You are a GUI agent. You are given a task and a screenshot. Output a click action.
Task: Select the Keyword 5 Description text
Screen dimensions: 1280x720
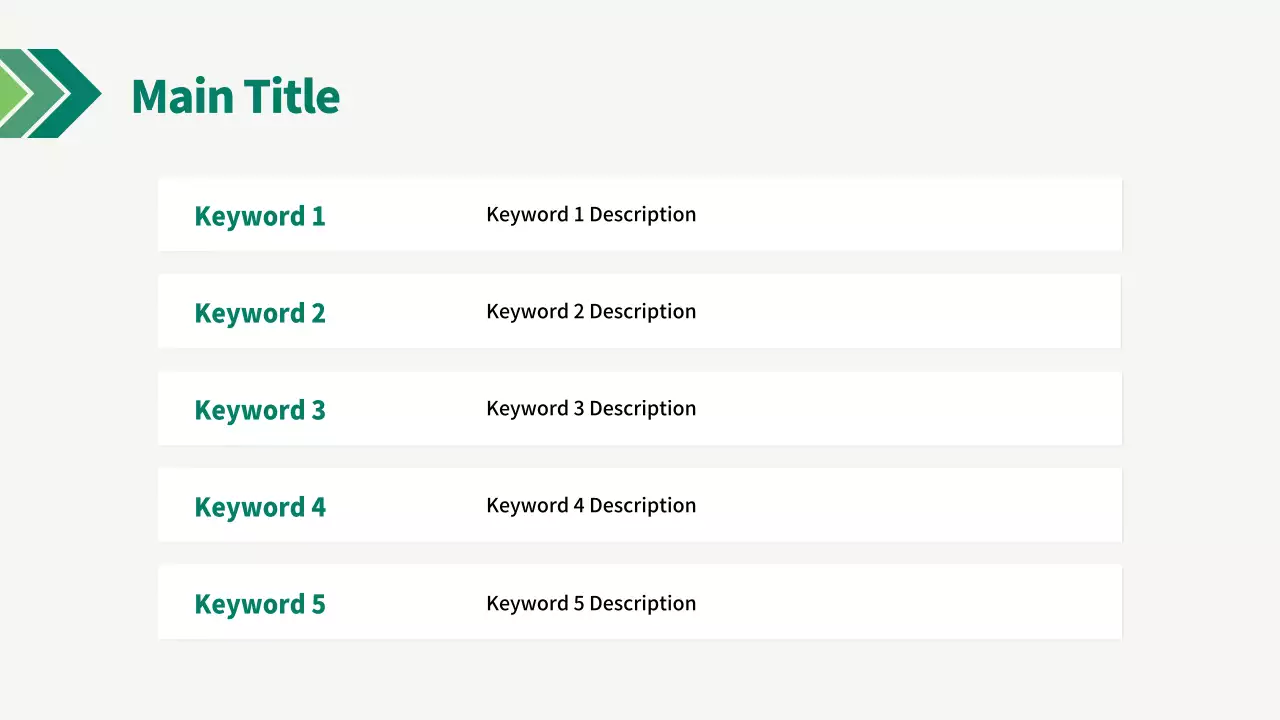pos(591,603)
